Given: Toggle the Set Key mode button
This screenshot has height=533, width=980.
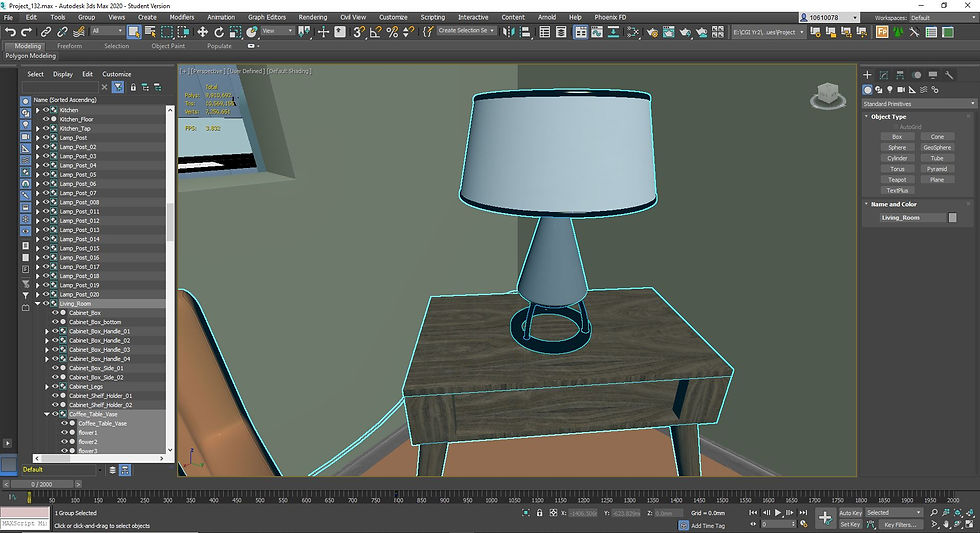Looking at the screenshot, I should [x=850, y=524].
